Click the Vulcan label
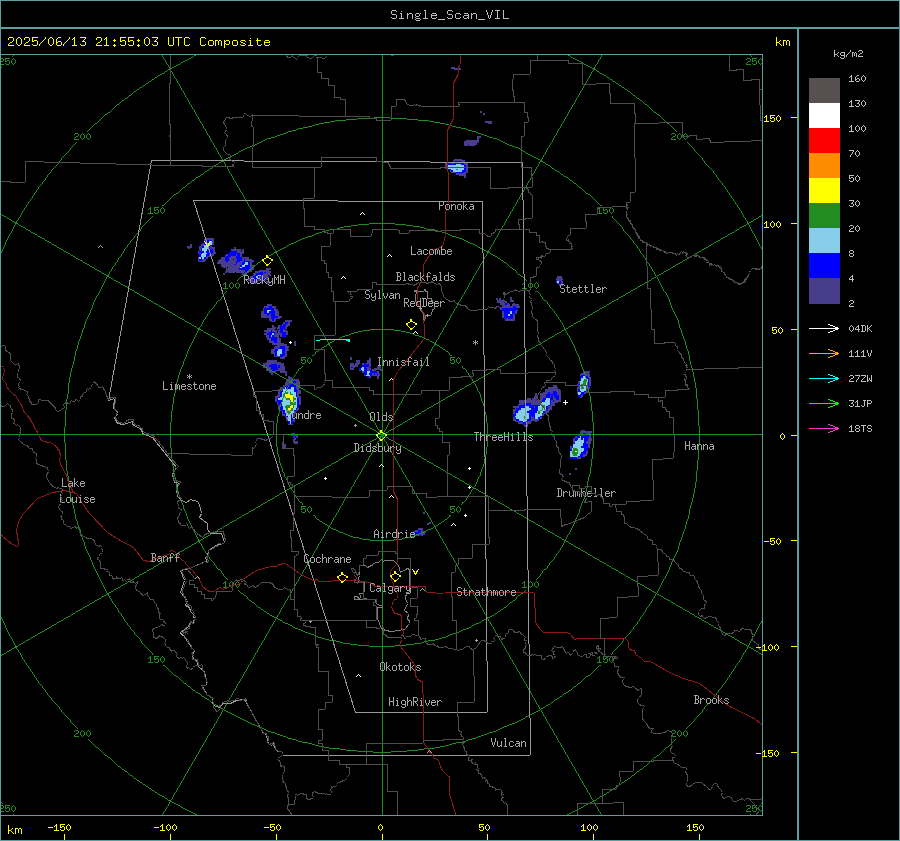This screenshot has height=841, width=900. pos(509,743)
